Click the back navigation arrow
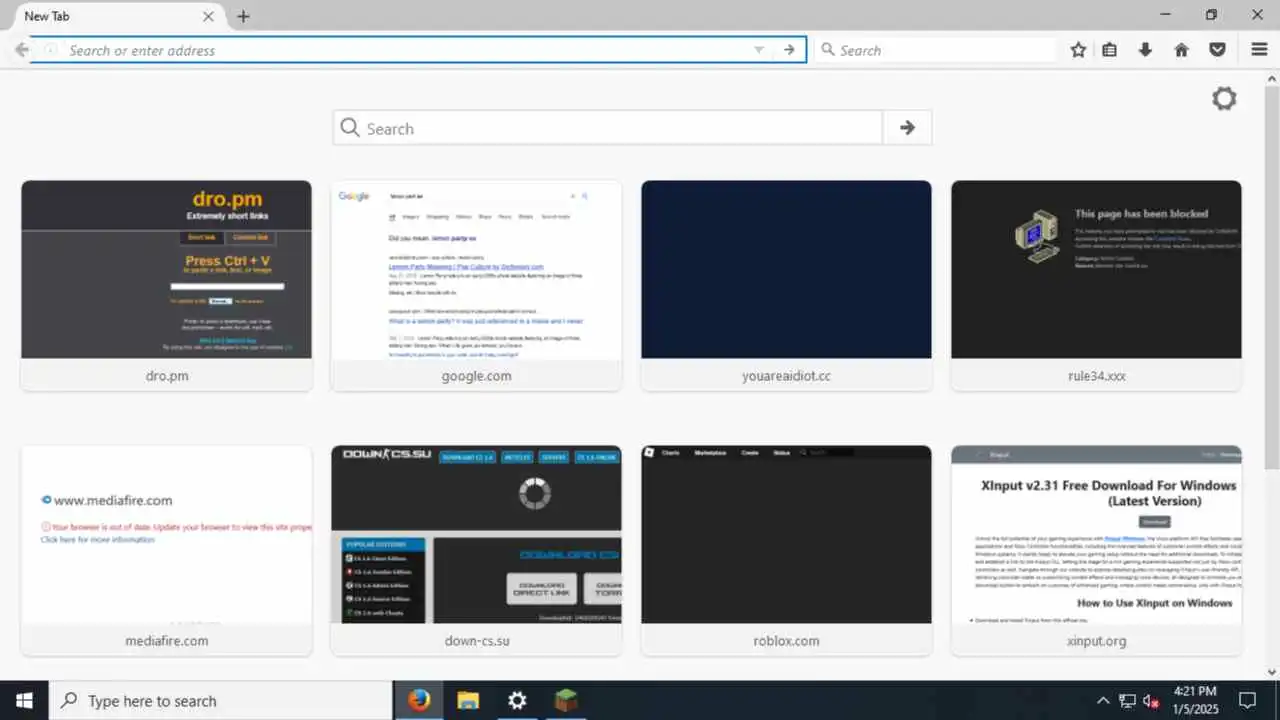Viewport: 1280px width, 720px height. 22,50
